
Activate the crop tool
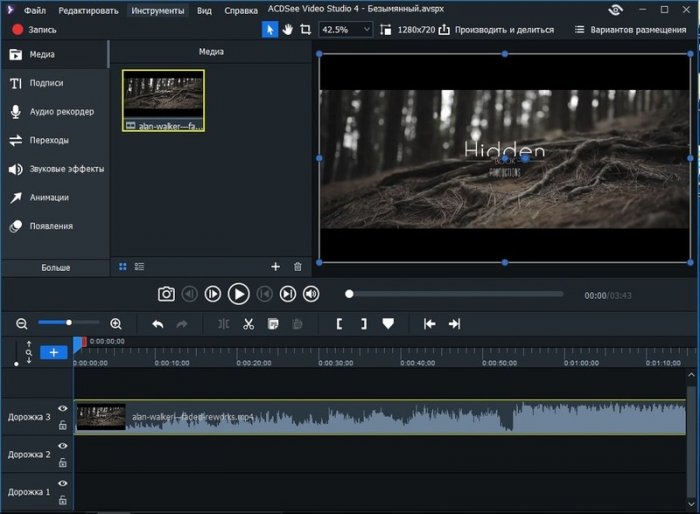(x=305, y=30)
